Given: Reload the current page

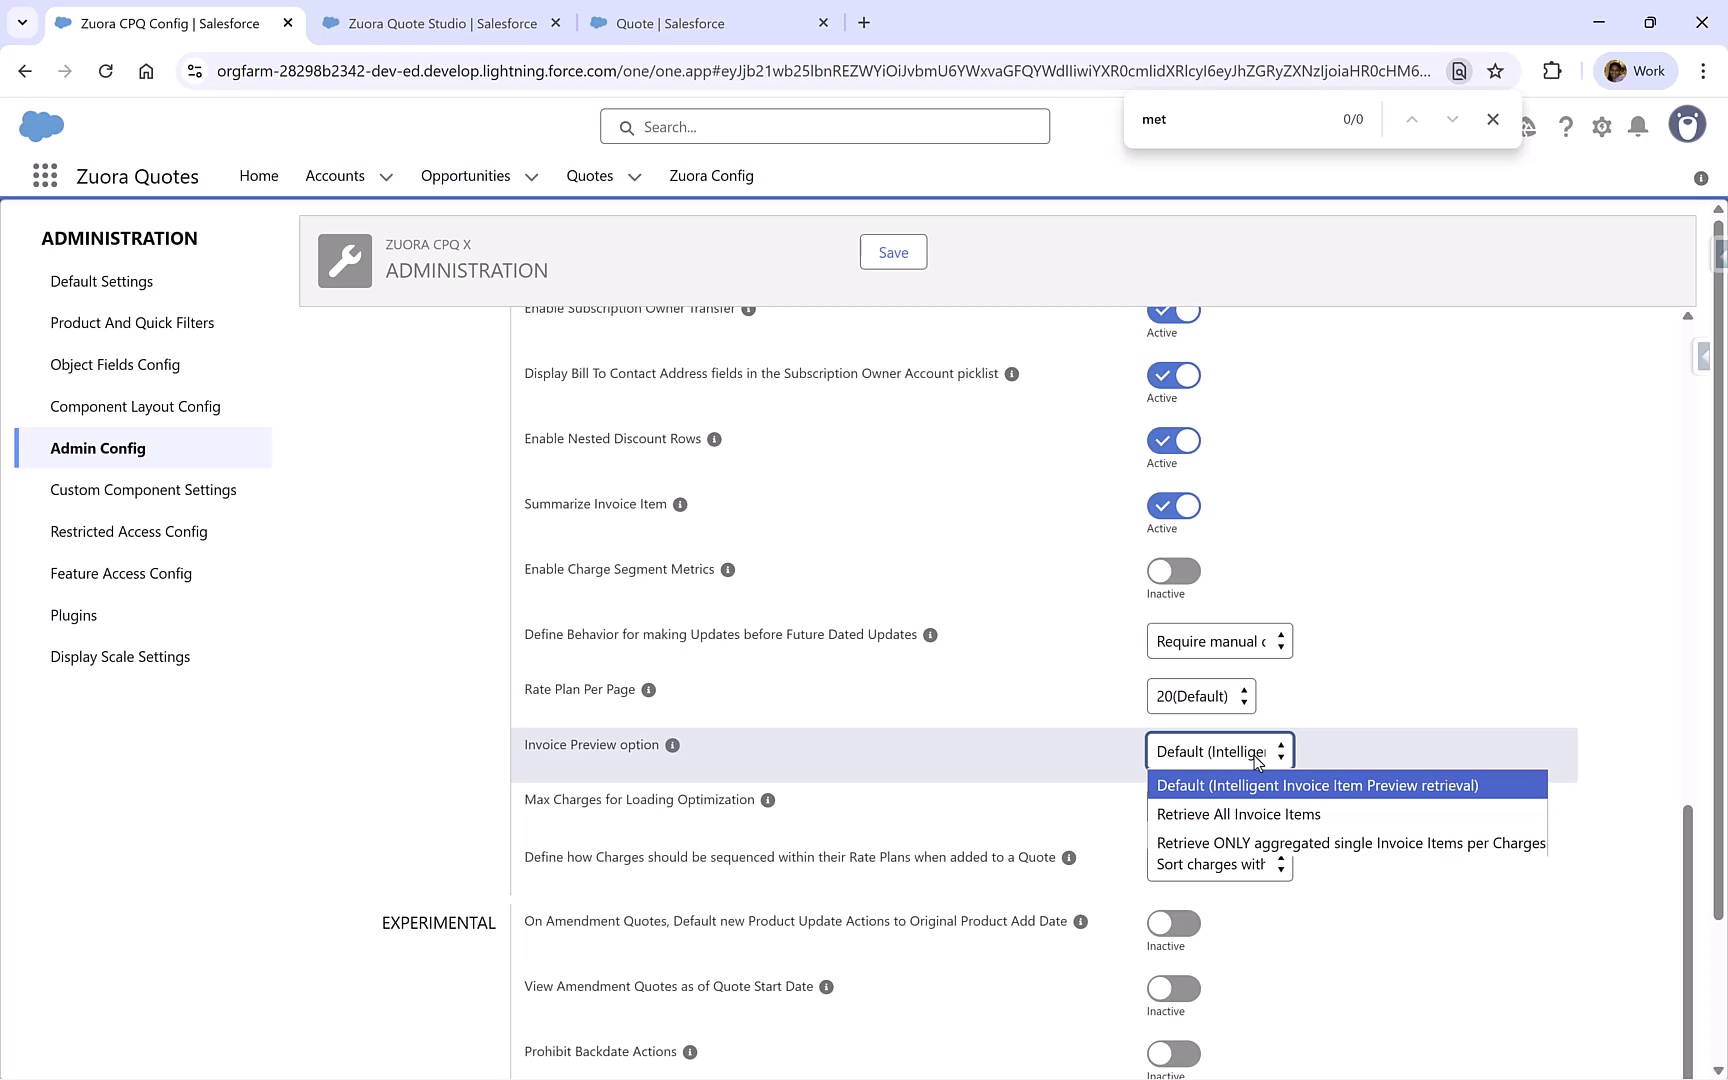Looking at the screenshot, I should pyautogui.click(x=106, y=71).
